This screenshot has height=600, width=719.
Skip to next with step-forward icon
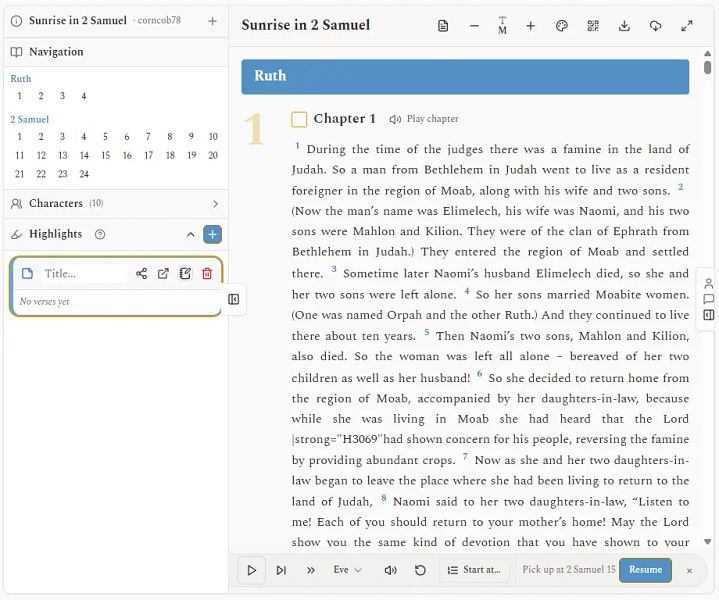[281, 570]
